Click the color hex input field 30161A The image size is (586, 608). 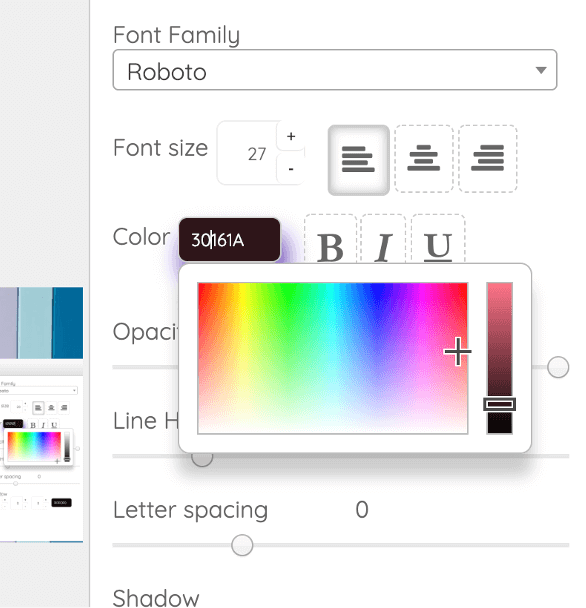click(229, 240)
